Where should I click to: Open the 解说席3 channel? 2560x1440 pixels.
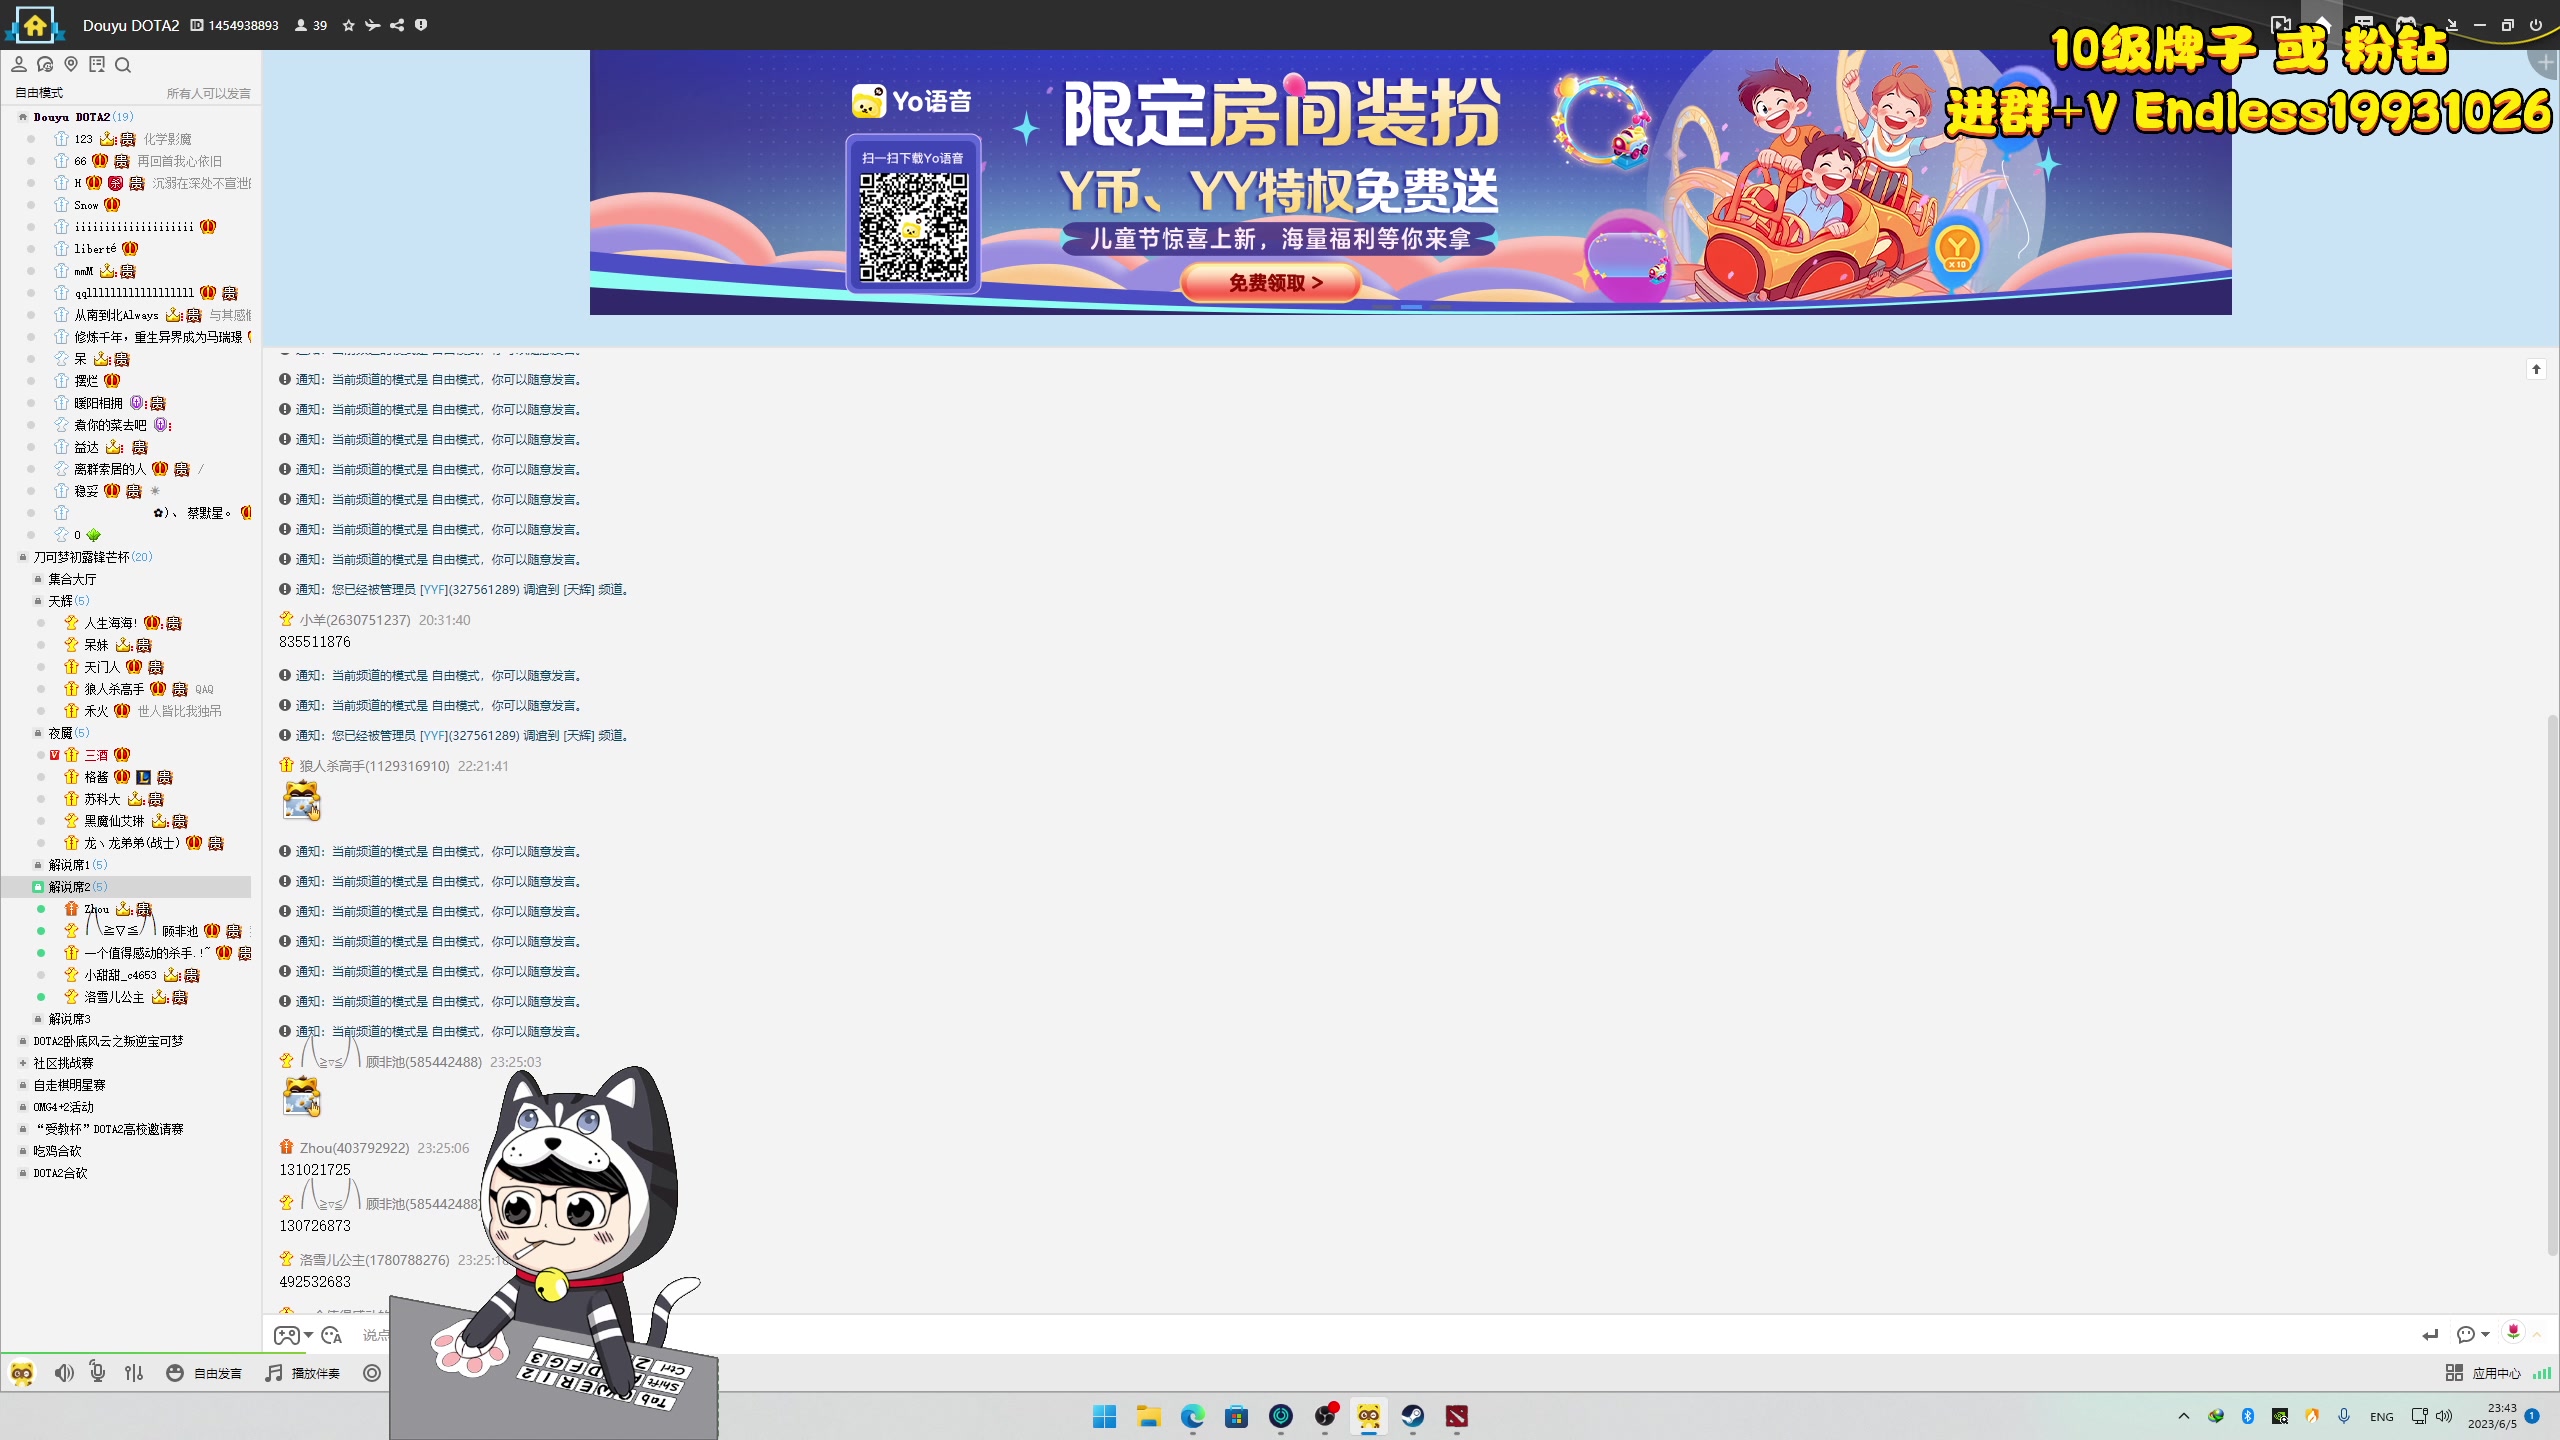[69, 1019]
